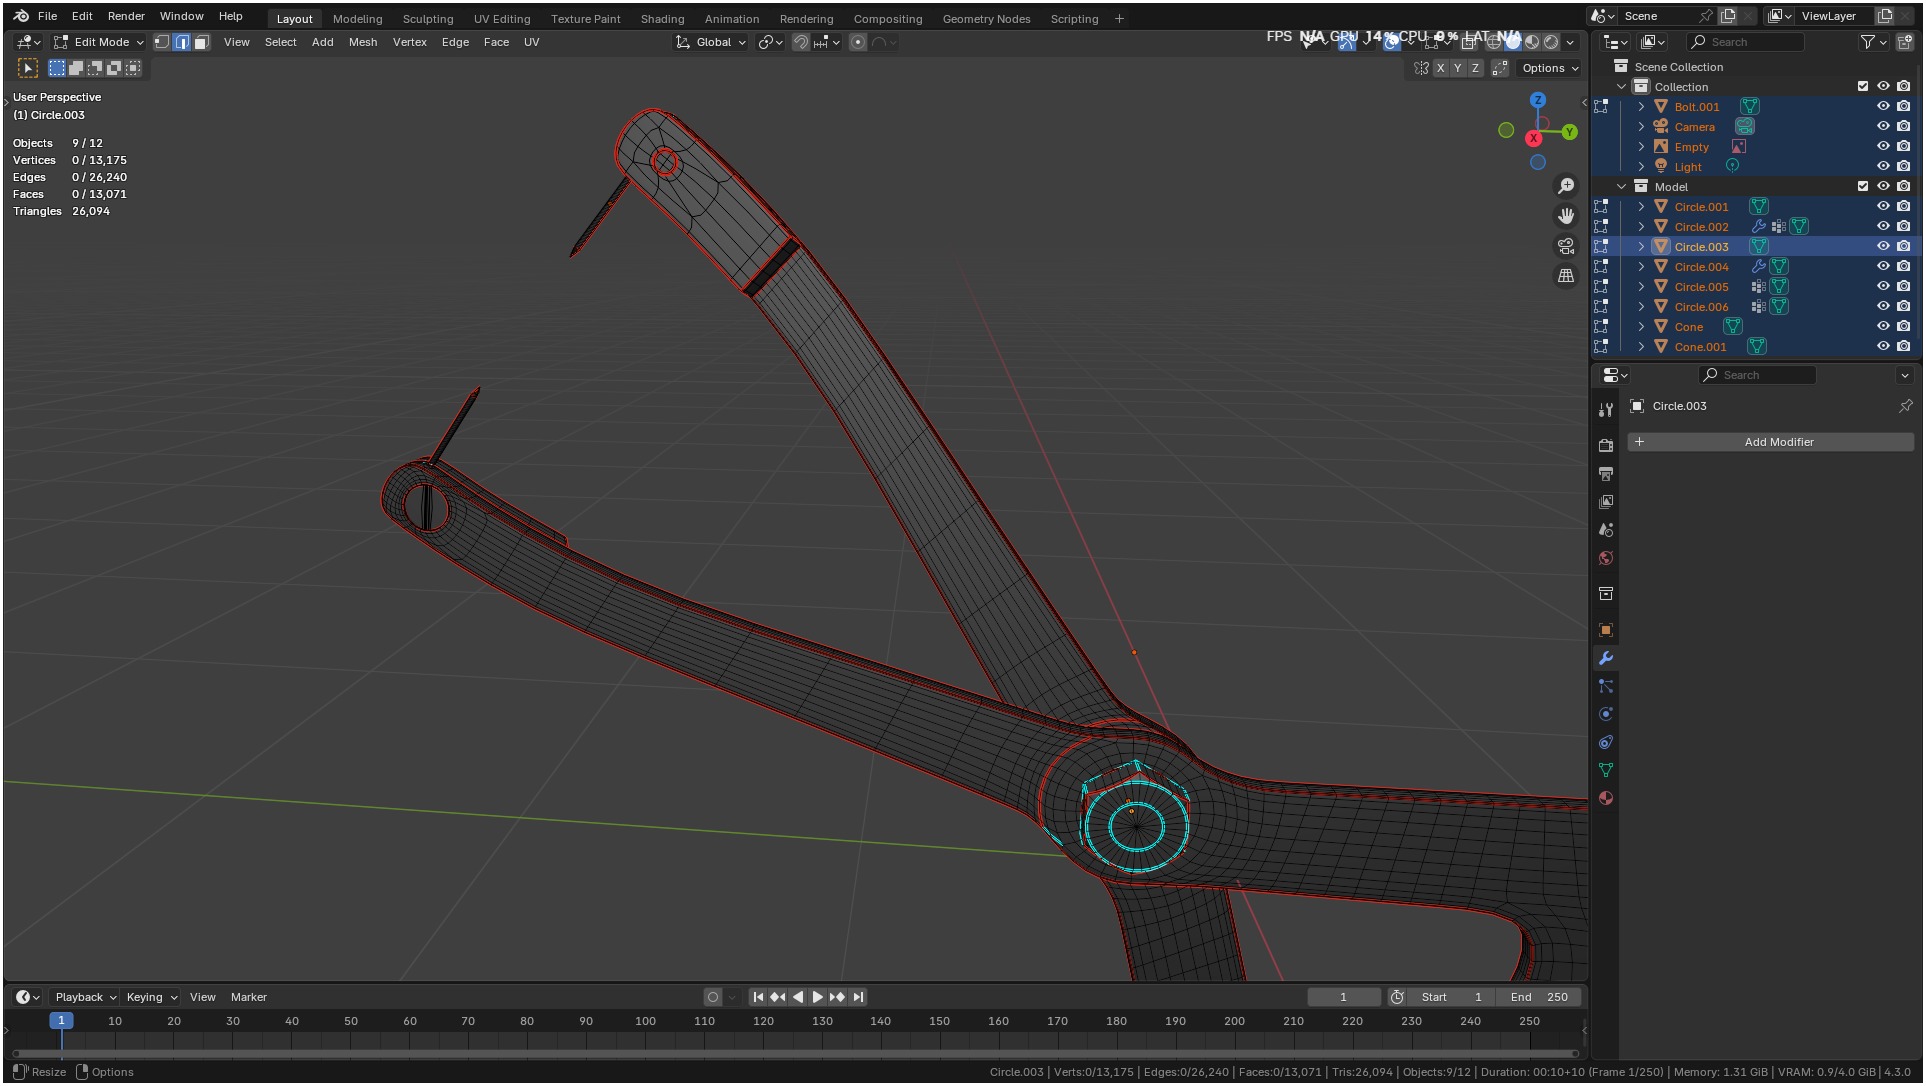Click play animation button

817,997
